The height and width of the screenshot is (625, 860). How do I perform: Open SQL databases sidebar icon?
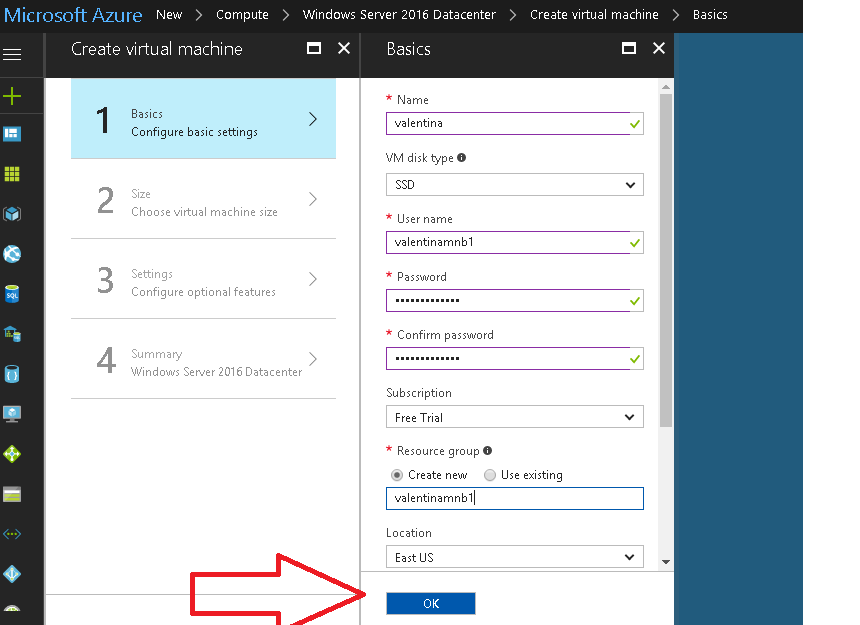coord(12,294)
